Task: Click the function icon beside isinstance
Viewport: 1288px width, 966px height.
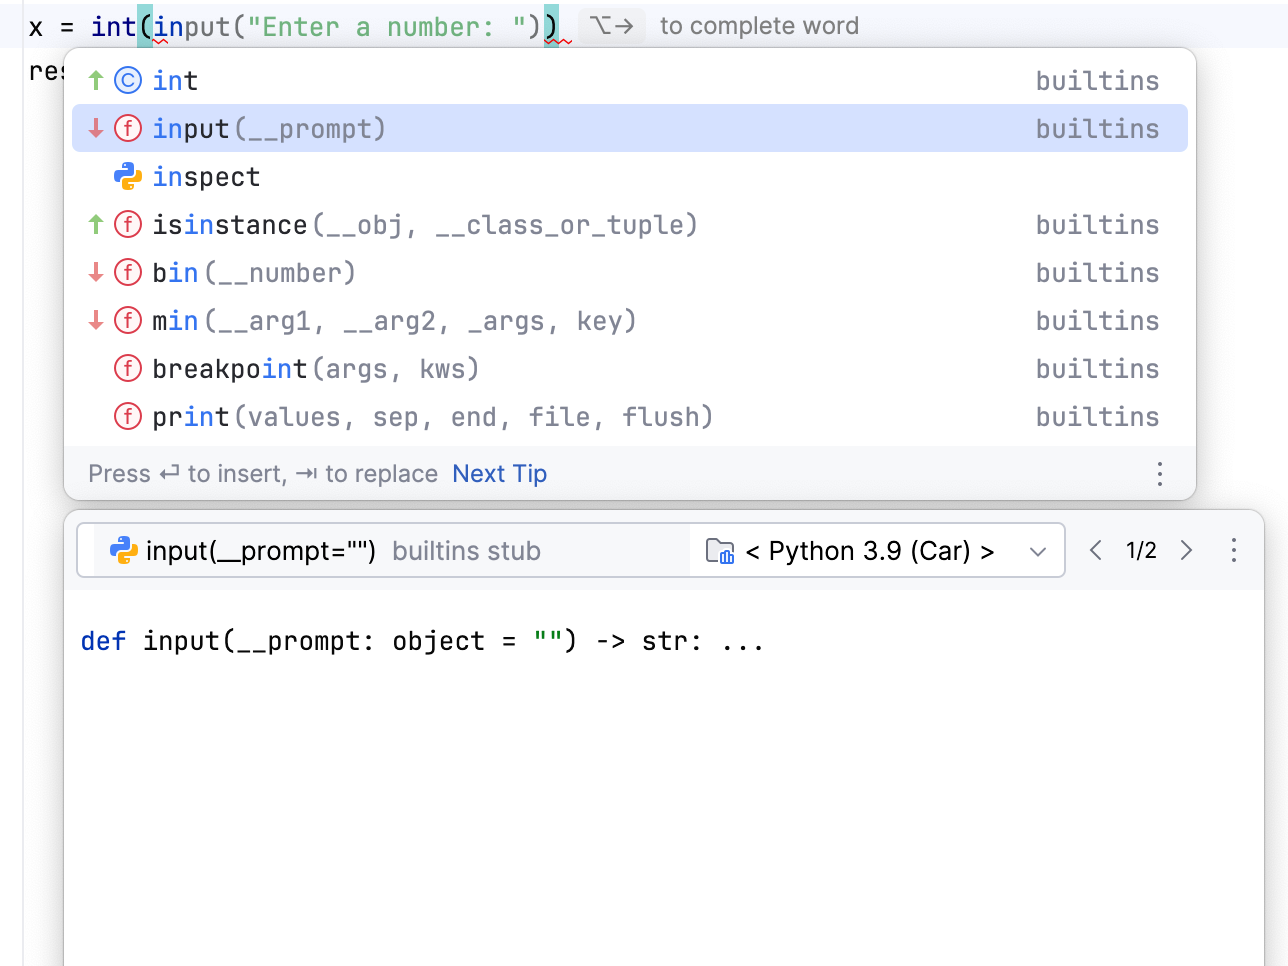Action: (x=128, y=224)
